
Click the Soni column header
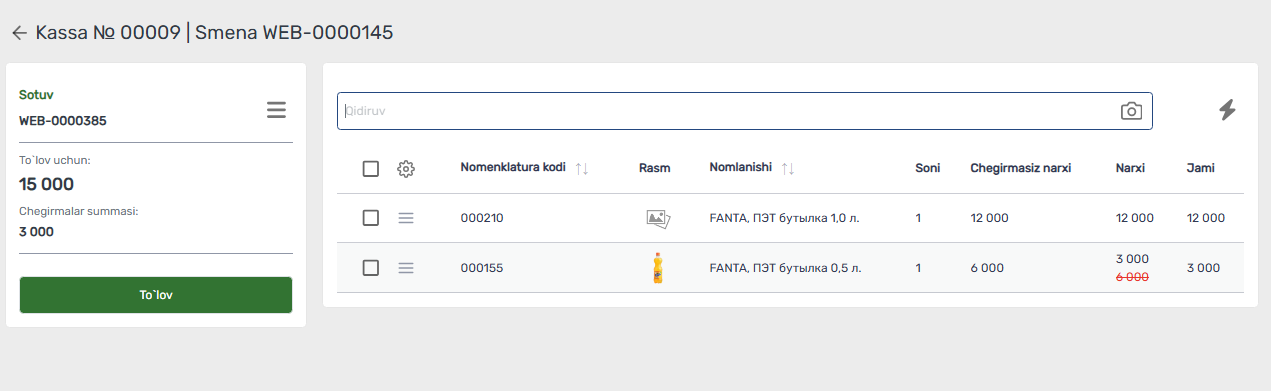point(928,168)
